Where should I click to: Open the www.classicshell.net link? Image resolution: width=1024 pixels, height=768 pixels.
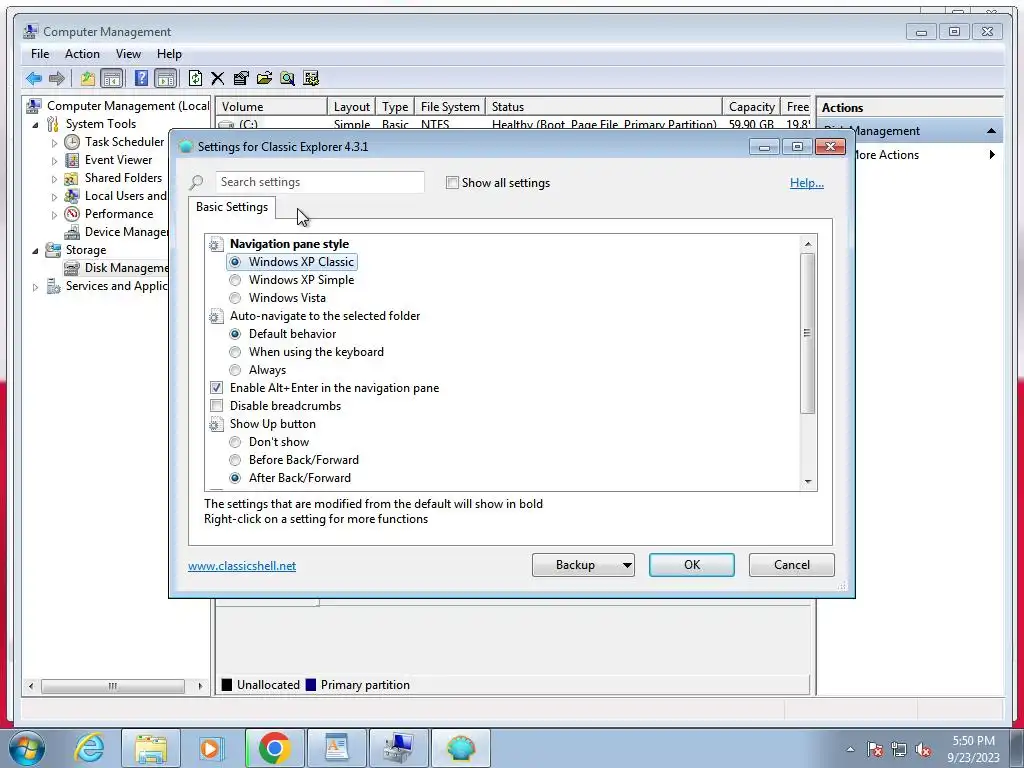(242, 566)
